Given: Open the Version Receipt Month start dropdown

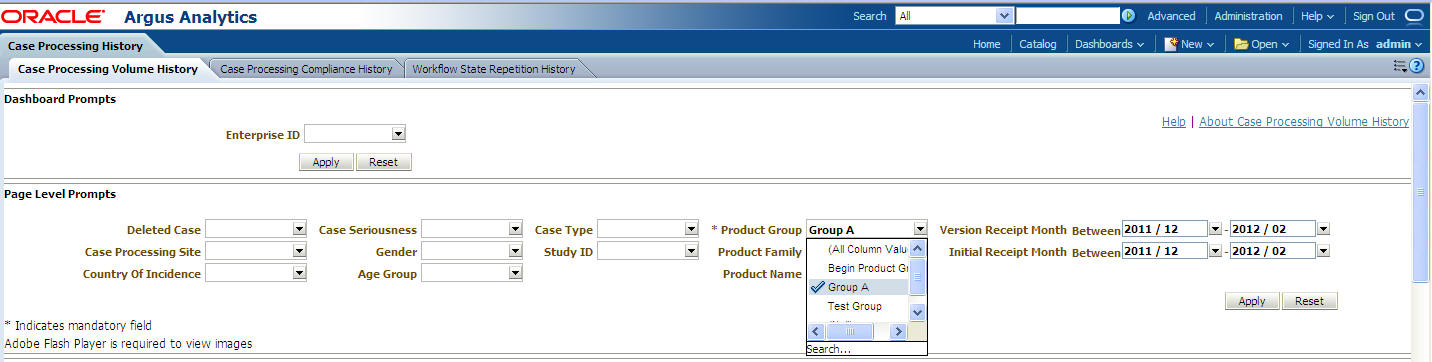Looking at the screenshot, I should (1216, 229).
